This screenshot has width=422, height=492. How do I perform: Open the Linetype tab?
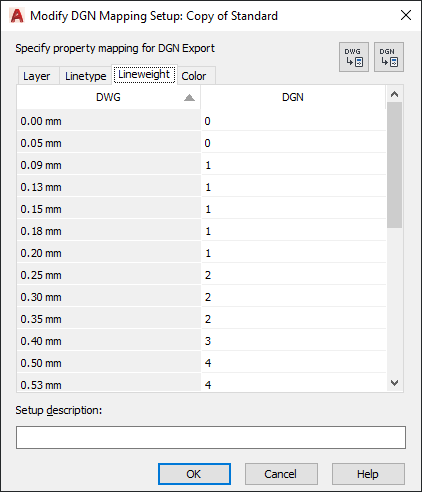tap(86, 76)
